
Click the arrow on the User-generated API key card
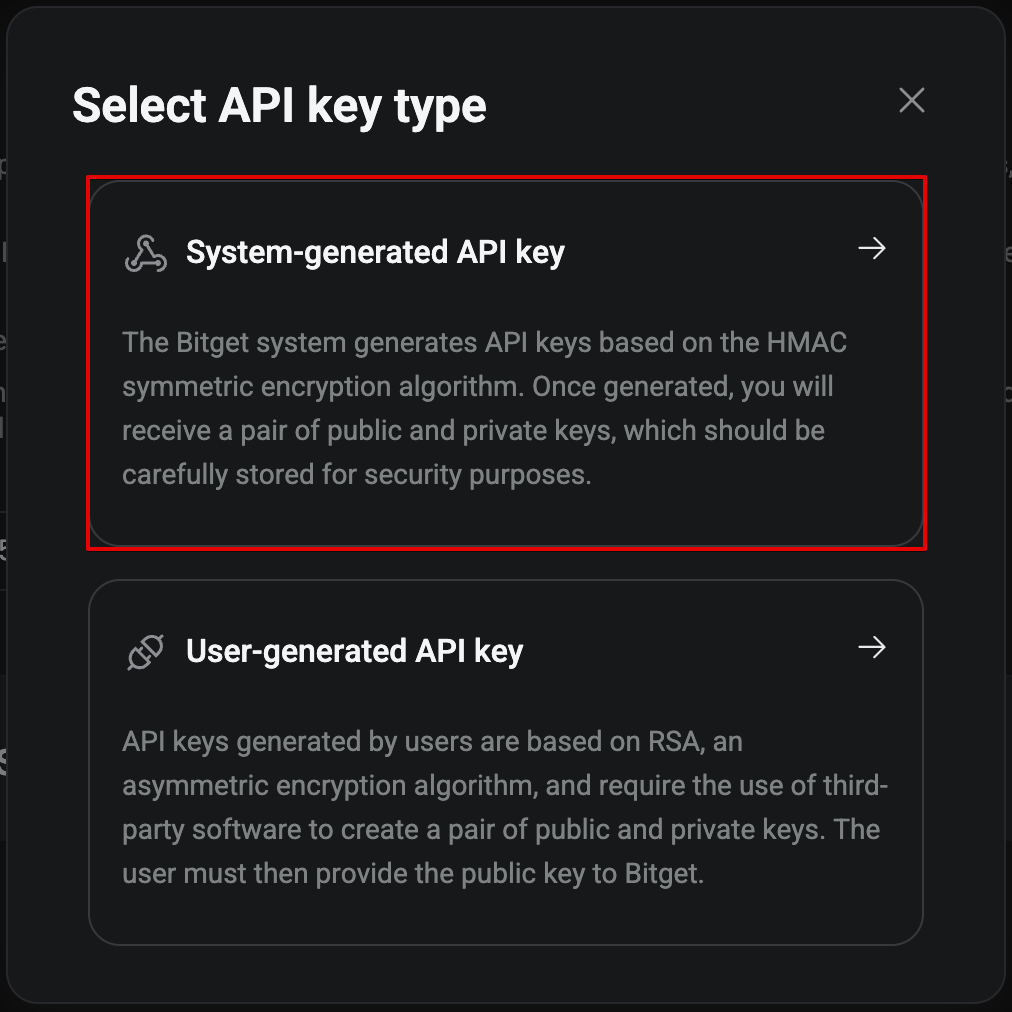pyautogui.click(x=871, y=647)
